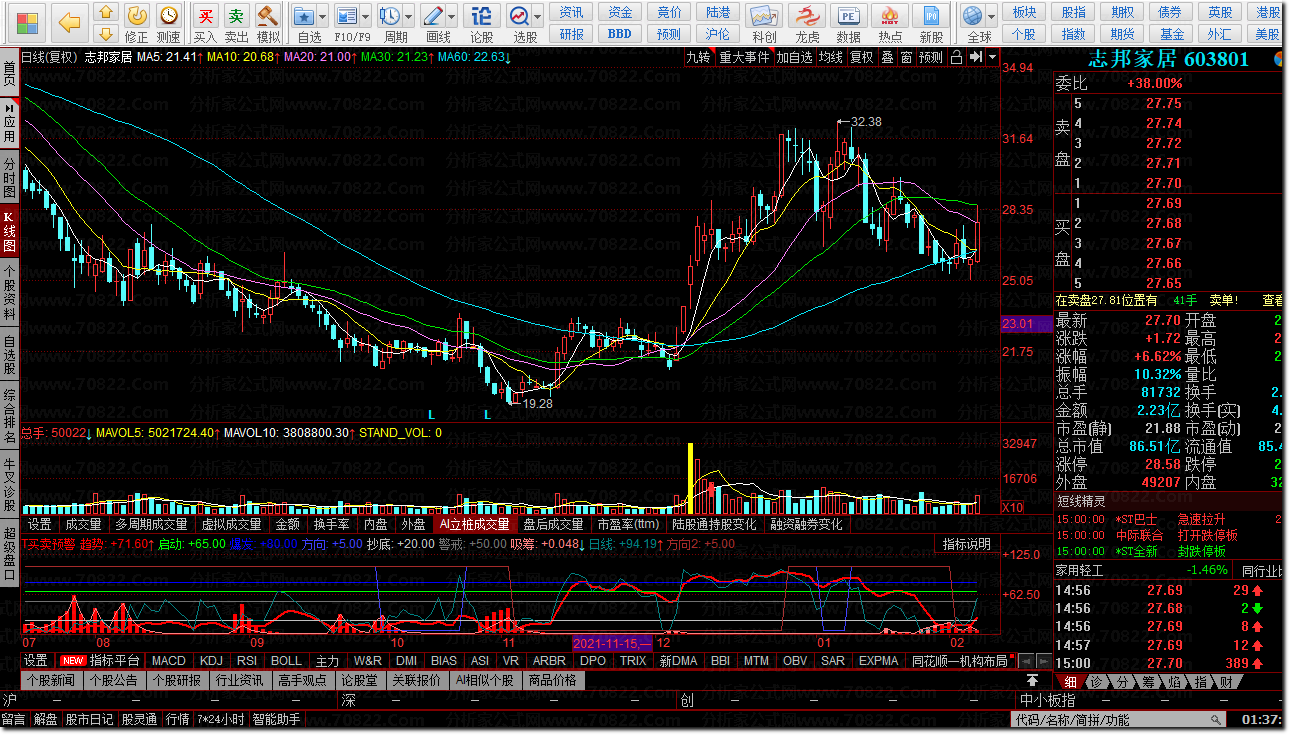Click the 2021-11-15 date marker

point(611,643)
